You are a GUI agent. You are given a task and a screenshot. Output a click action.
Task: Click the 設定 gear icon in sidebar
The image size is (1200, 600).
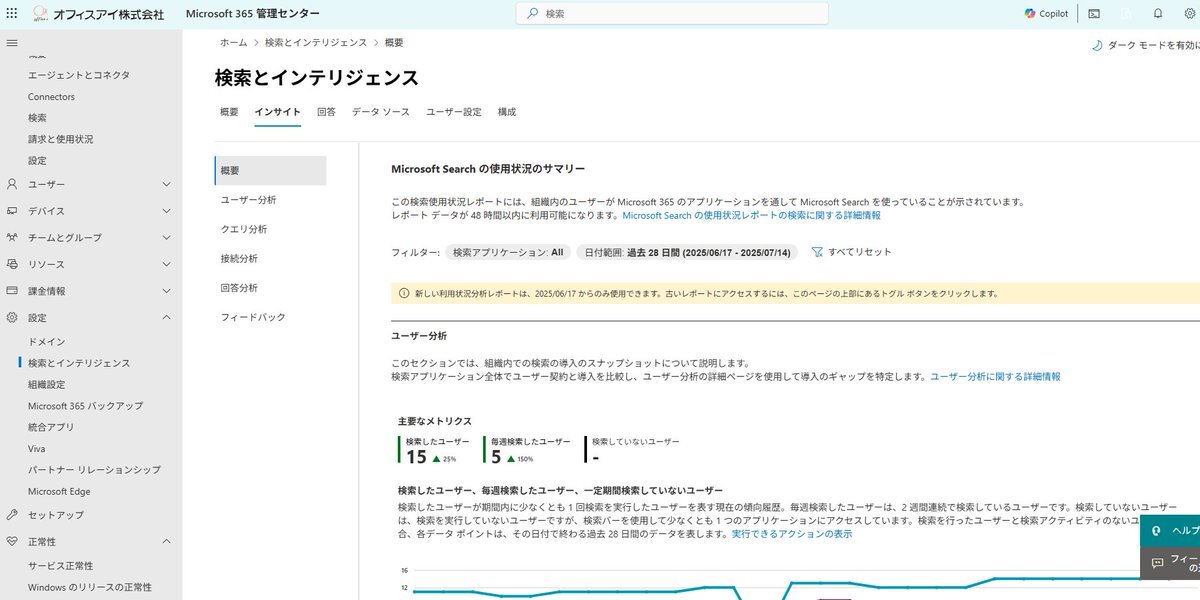point(12,317)
